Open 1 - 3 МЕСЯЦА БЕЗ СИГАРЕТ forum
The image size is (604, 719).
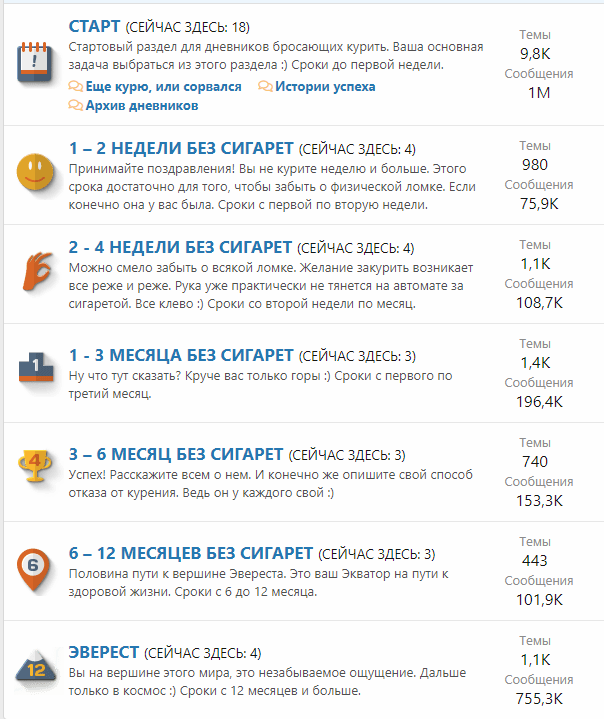click(181, 355)
